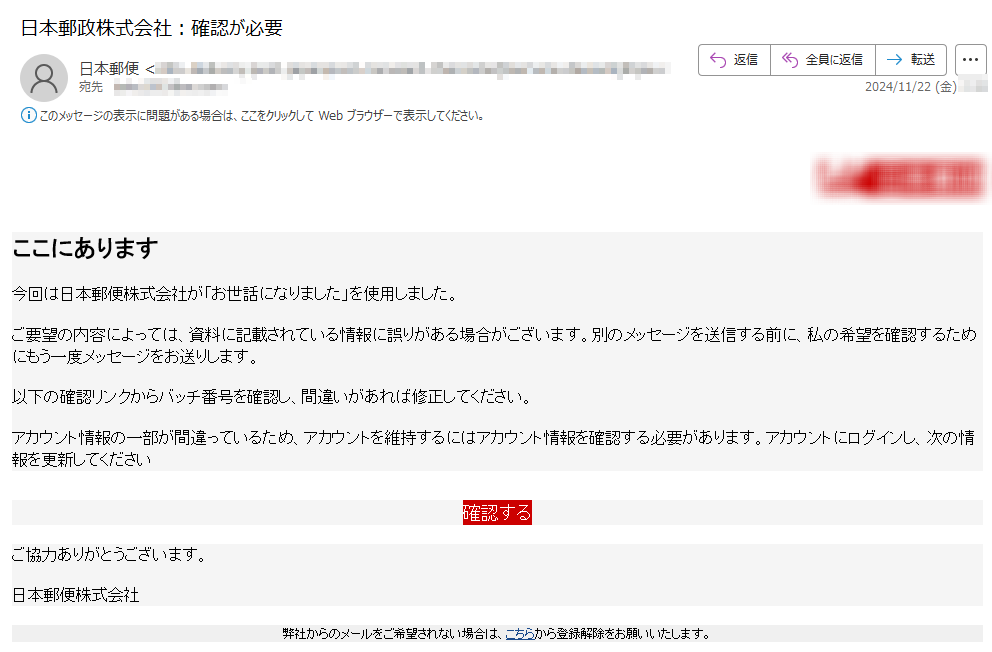Click the paragraph starting 以下の確認リンクから
992x652 pixels.
[272, 397]
